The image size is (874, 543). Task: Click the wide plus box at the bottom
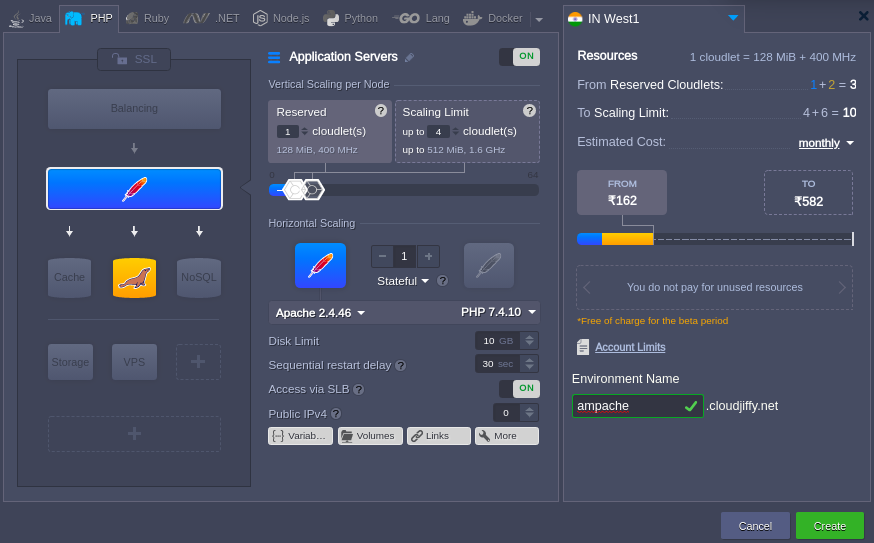tap(134, 434)
